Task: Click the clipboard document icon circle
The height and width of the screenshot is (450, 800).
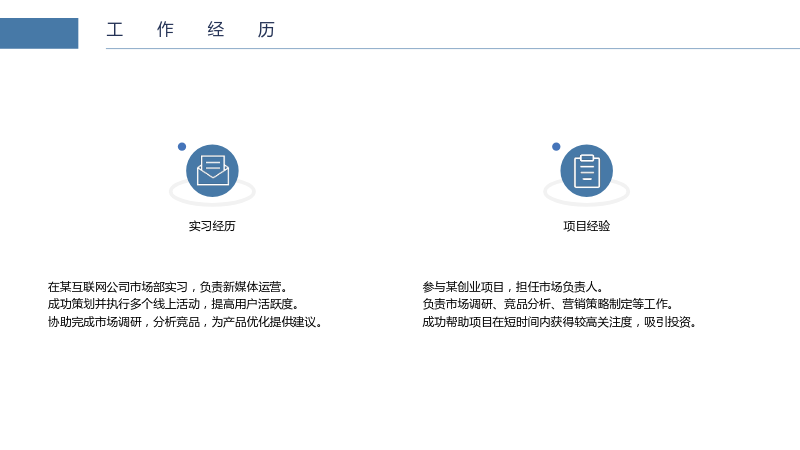Action: pos(586,170)
